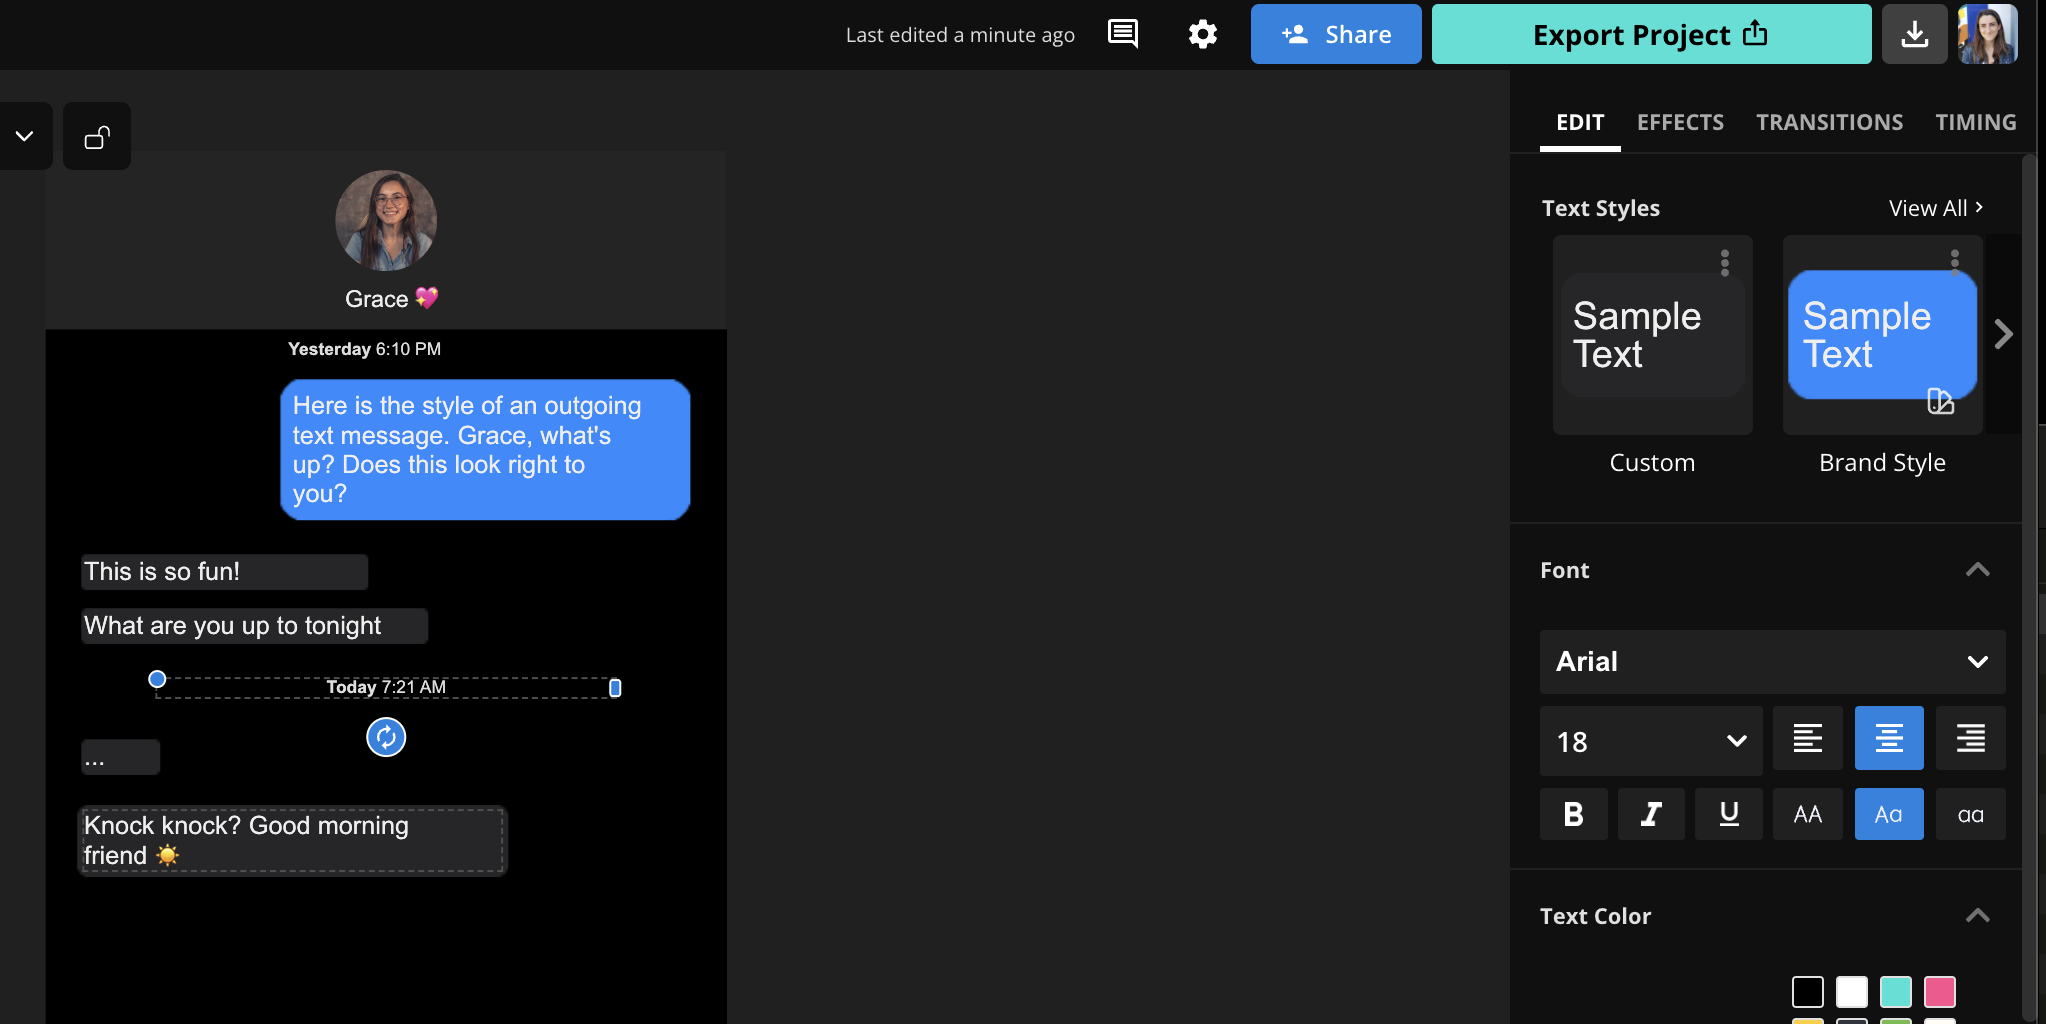This screenshot has height=1024, width=2046.
Task: Click the 'Grace' contact name text
Action: [x=377, y=299]
